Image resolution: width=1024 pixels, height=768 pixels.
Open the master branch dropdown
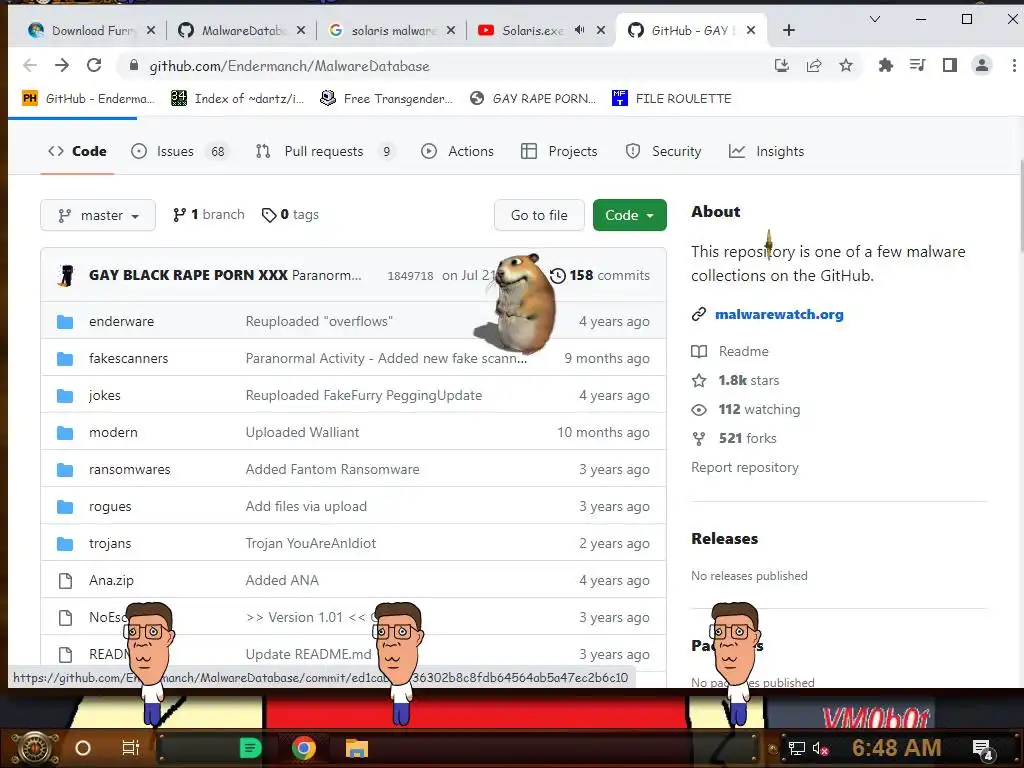98,215
